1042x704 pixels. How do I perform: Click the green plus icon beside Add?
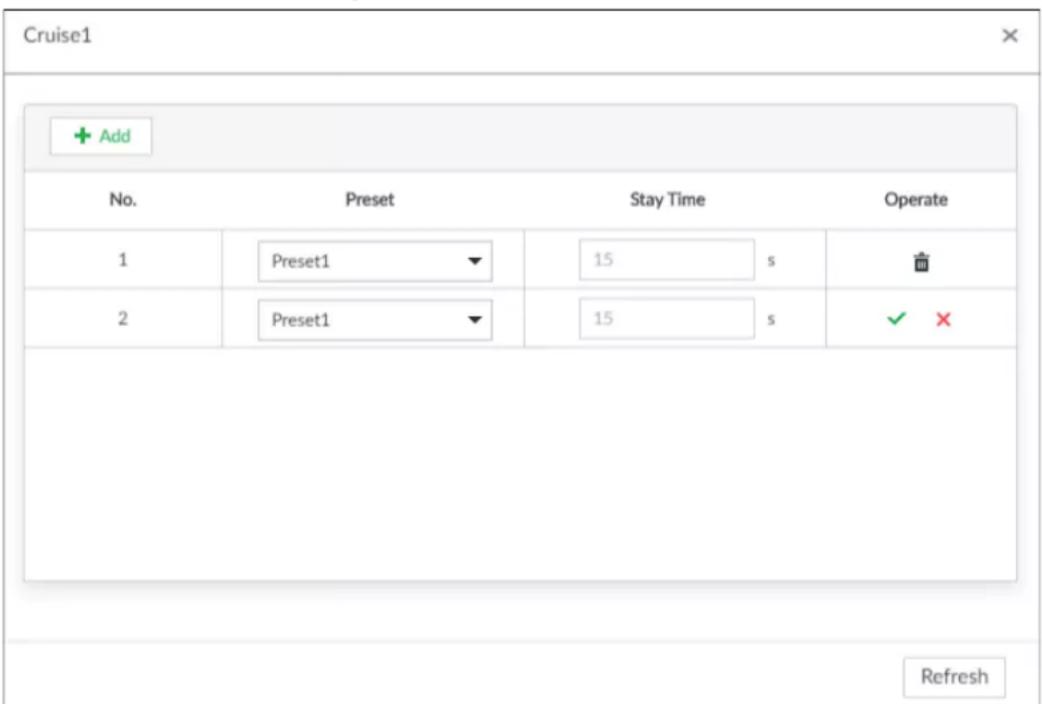(82, 136)
